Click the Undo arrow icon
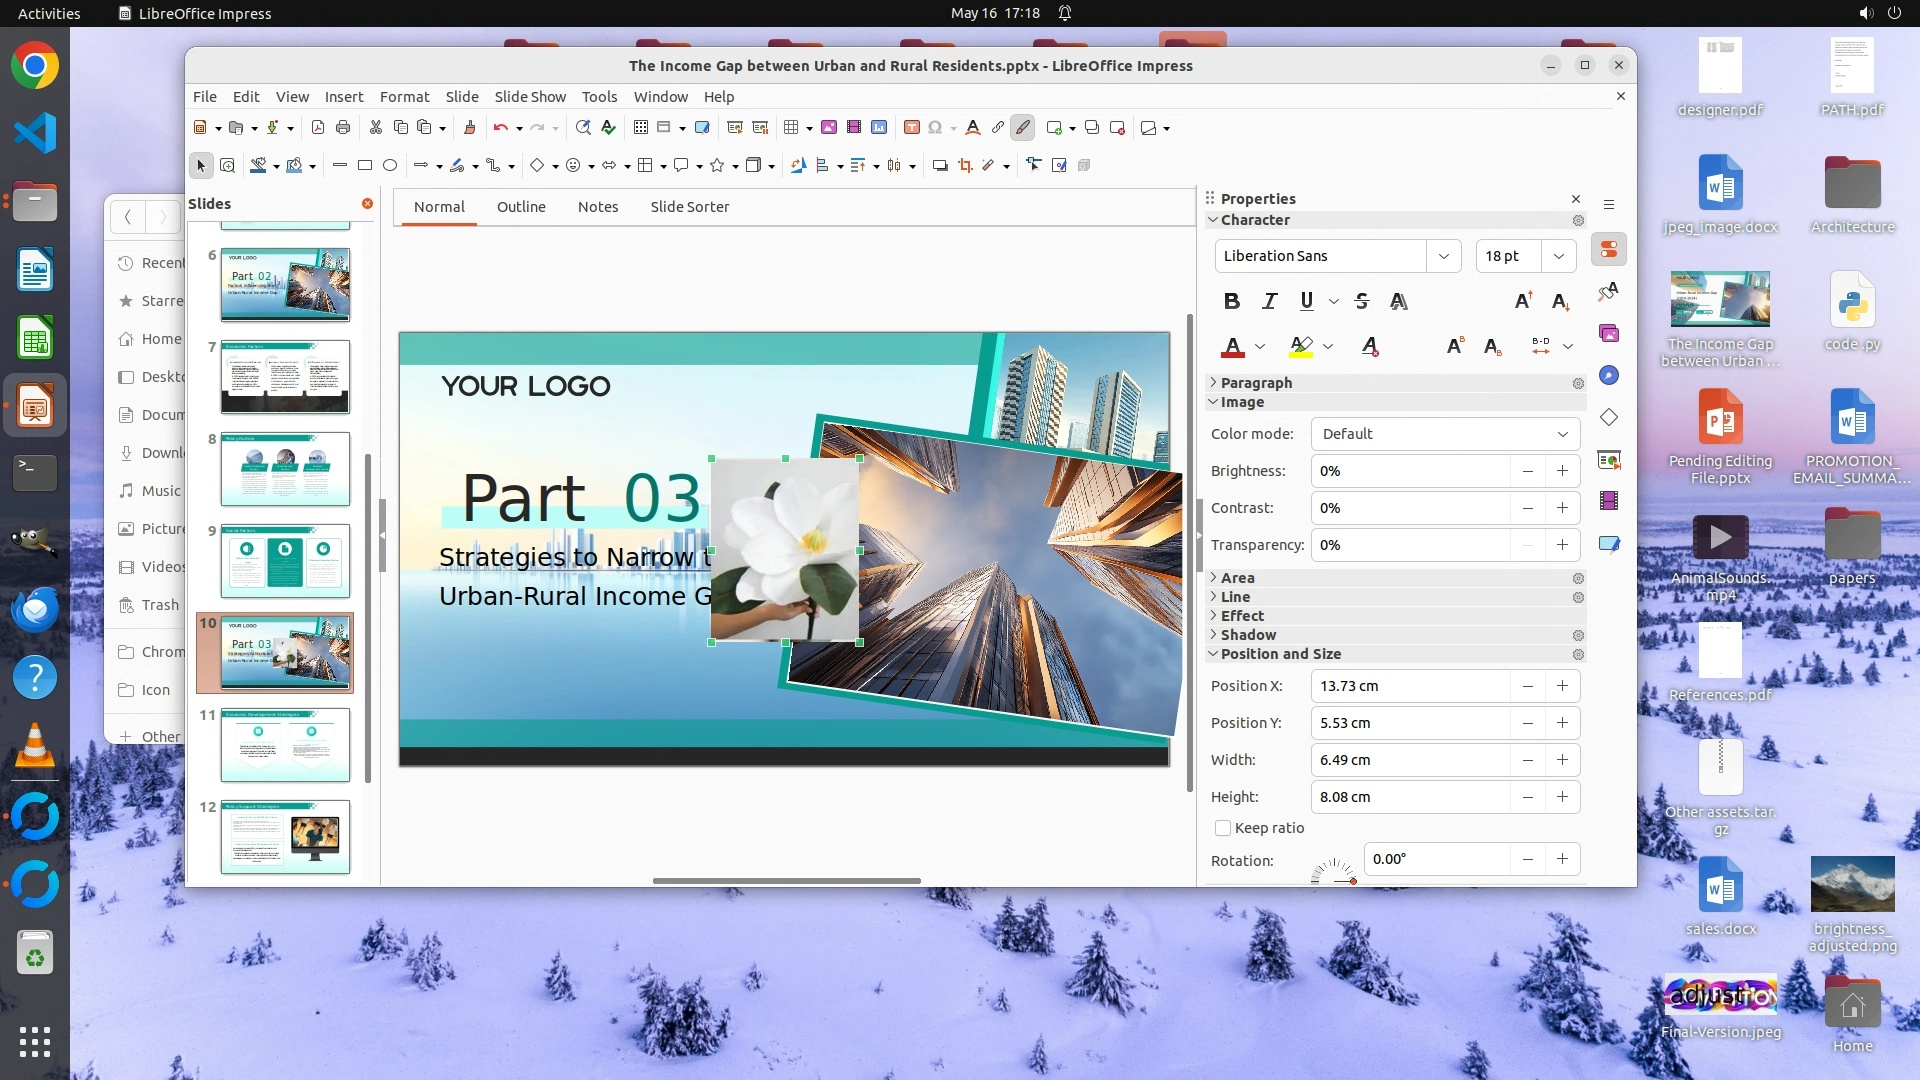This screenshot has width=1920, height=1080. click(500, 127)
